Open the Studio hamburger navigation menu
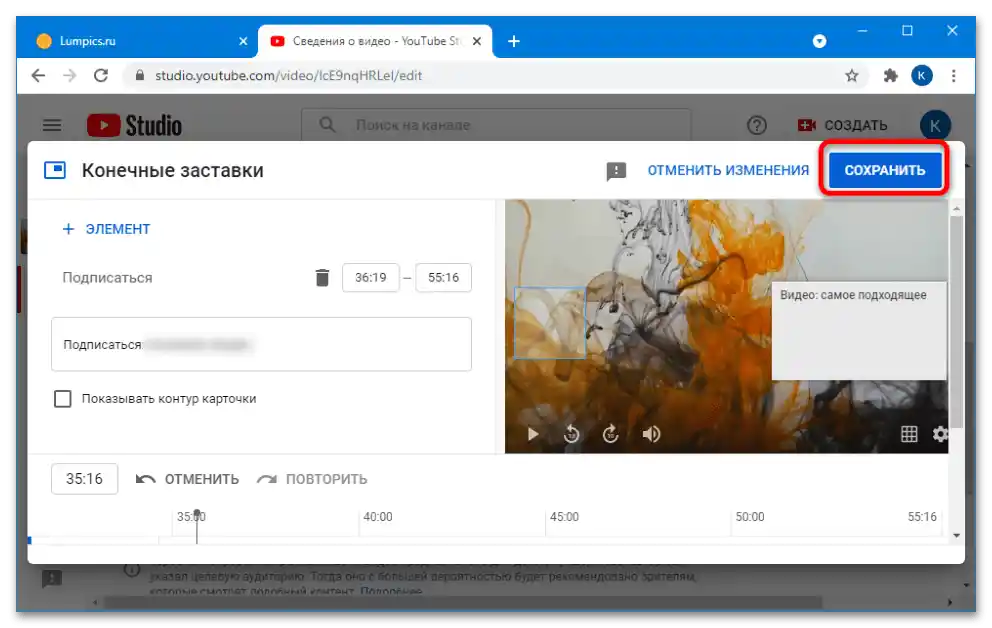This screenshot has height=628, width=992. tap(52, 125)
